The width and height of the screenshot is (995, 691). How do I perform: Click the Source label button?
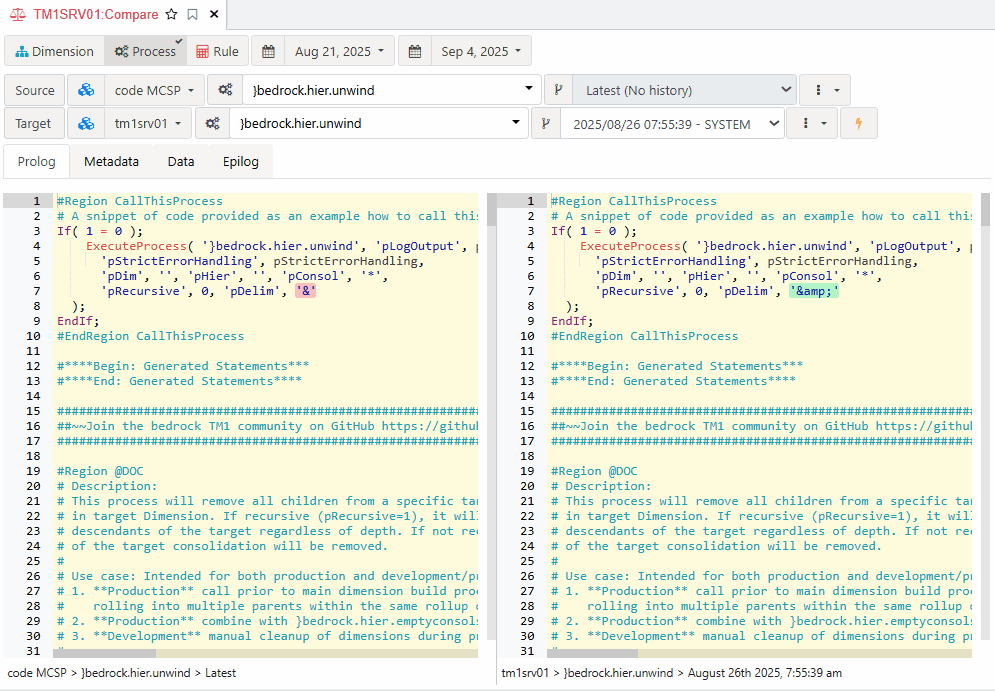pos(35,90)
